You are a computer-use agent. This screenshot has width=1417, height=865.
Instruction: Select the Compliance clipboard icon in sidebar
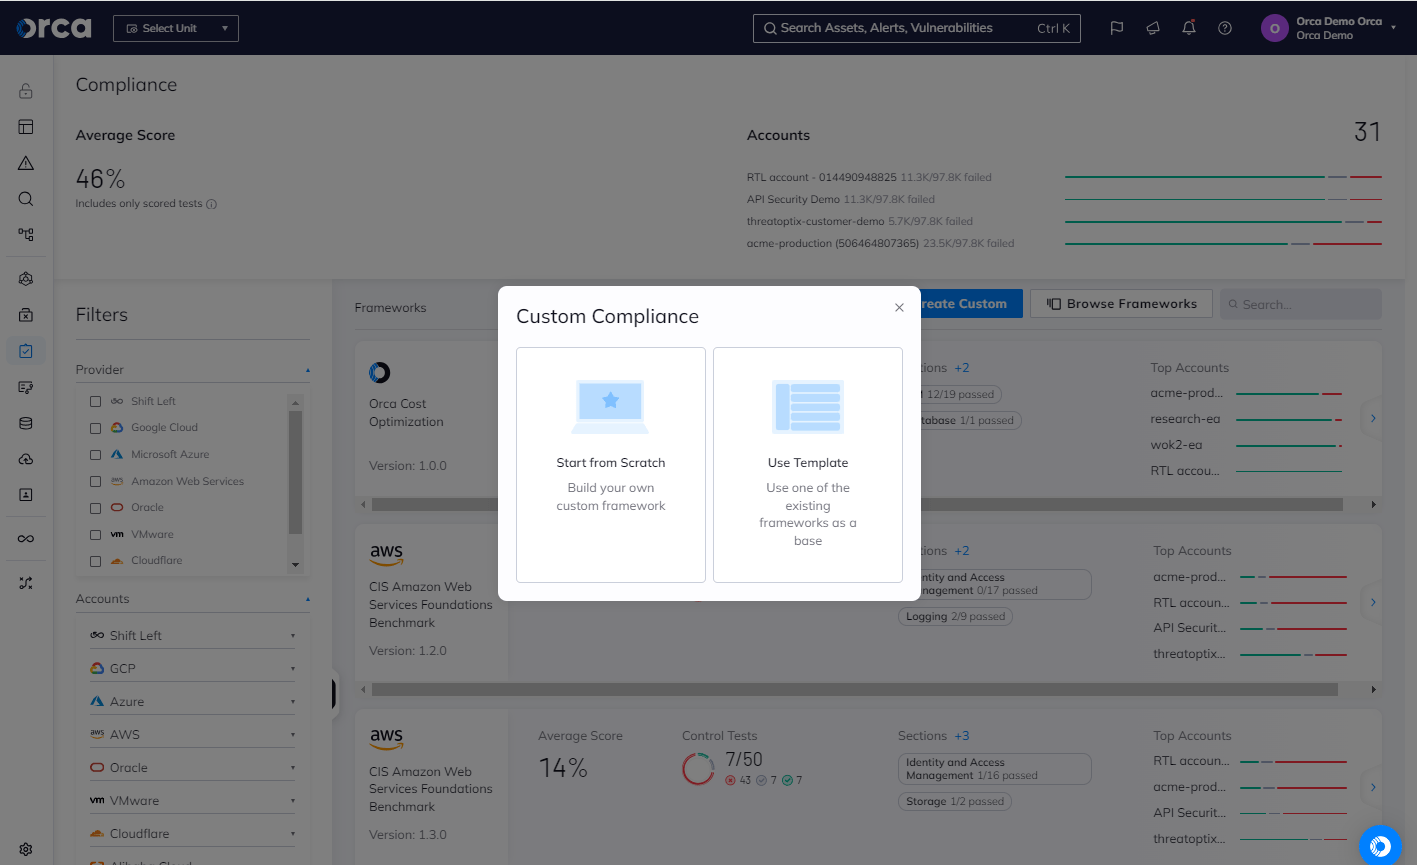(x=25, y=350)
